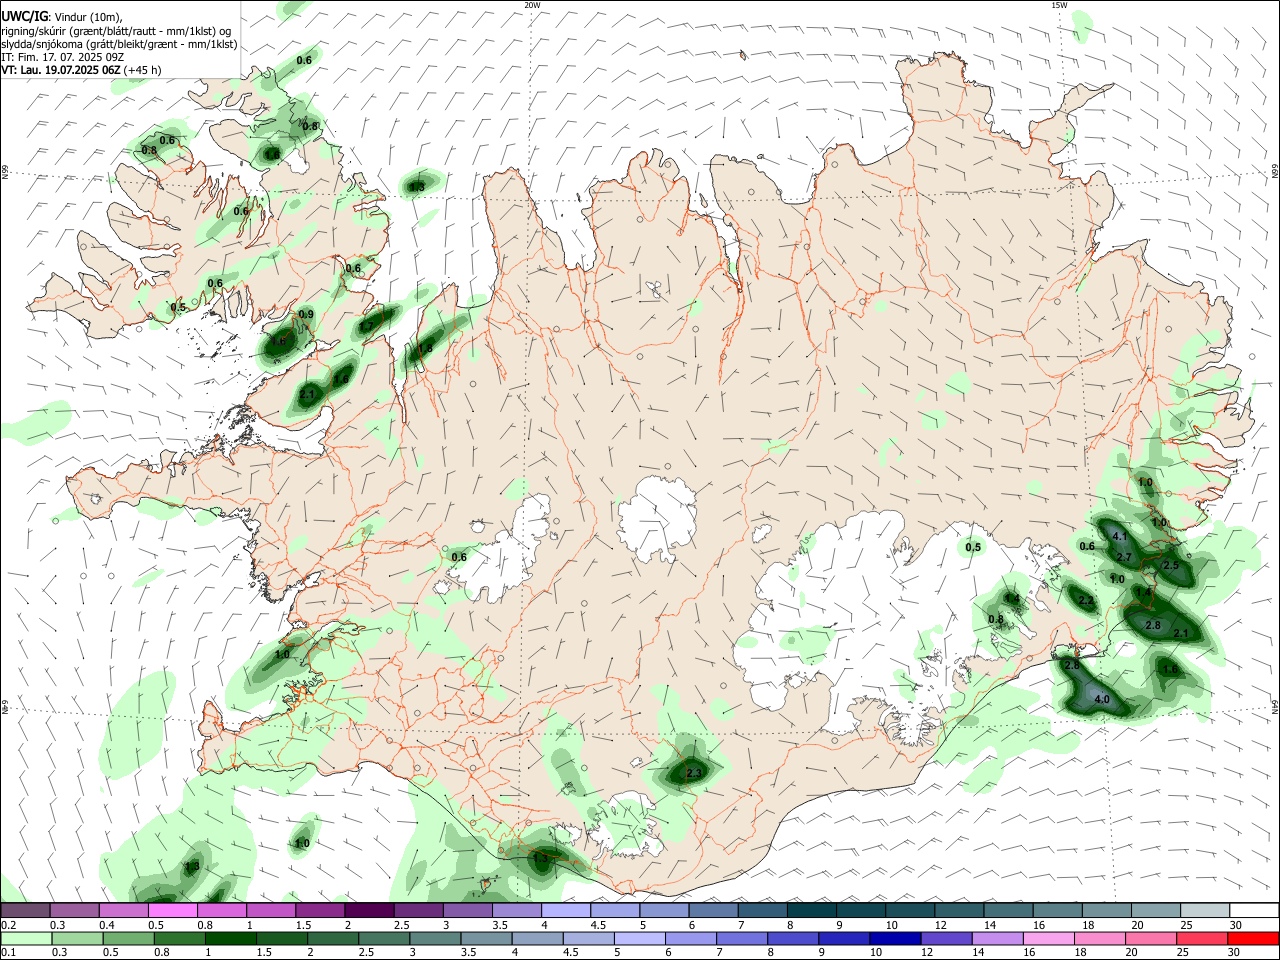Select the 'VT: Lau. 19.07.2025 06Z' valid time
Image resolution: width=1280 pixels, height=960 pixels.
(61, 70)
